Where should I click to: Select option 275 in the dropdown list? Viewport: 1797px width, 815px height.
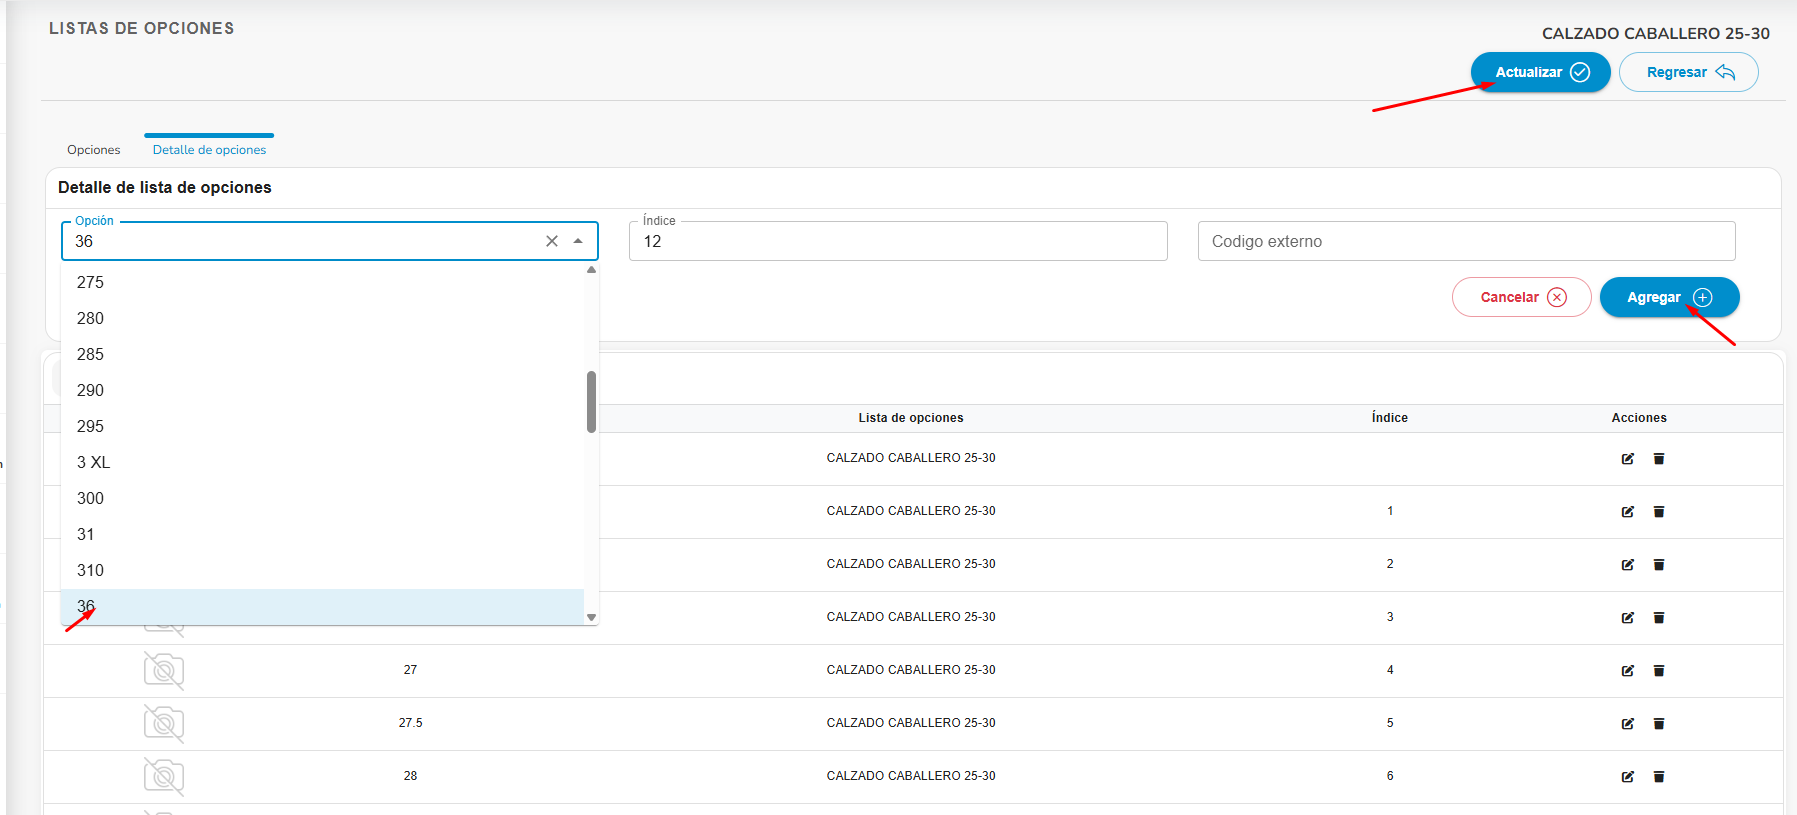click(322, 282)
